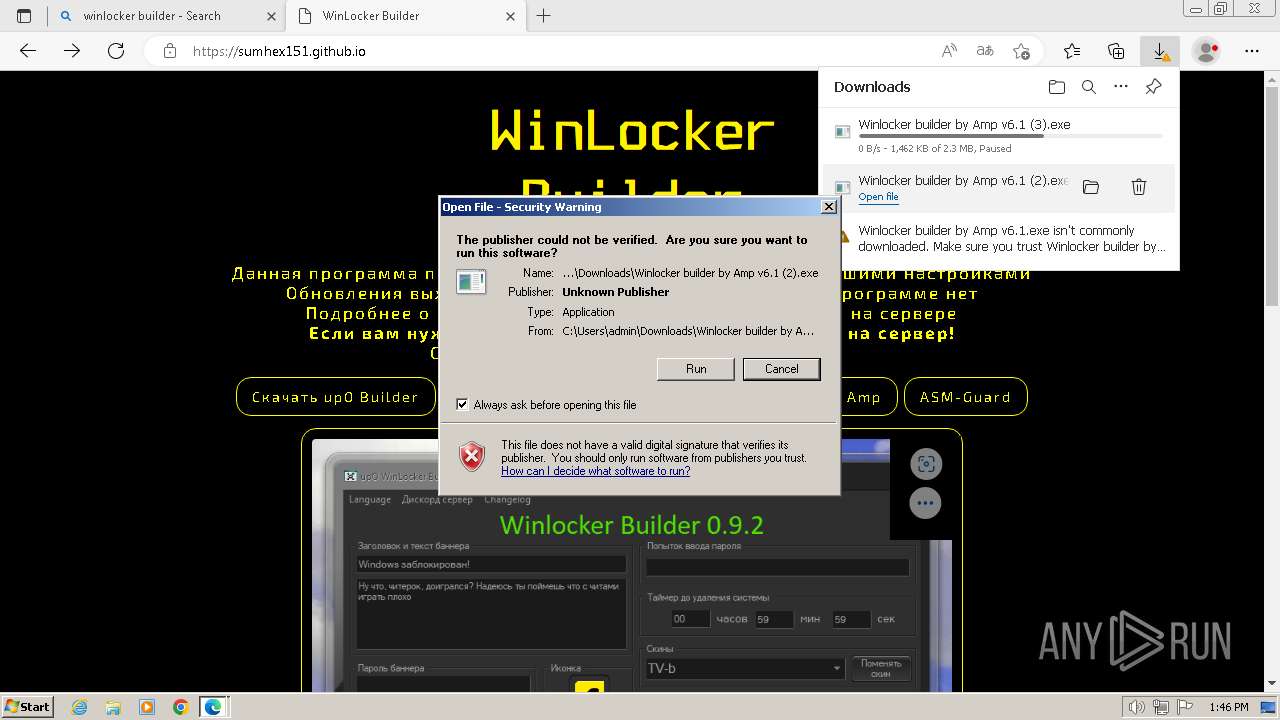Viewport: 1280px width, 720px height.
Task: Open Read aloud in address bar
Action: (949, 51)
